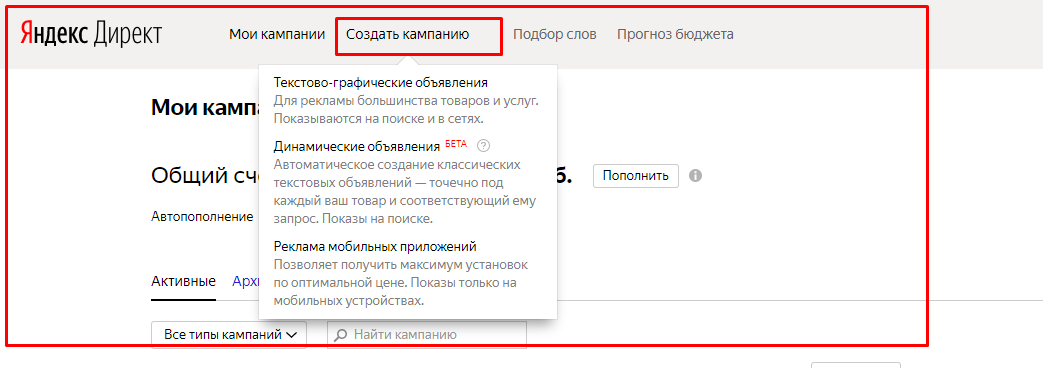The width and height of the screenshot is (1043, 368).
Task: Open the Мои кампании page
Action: (277, 34)
